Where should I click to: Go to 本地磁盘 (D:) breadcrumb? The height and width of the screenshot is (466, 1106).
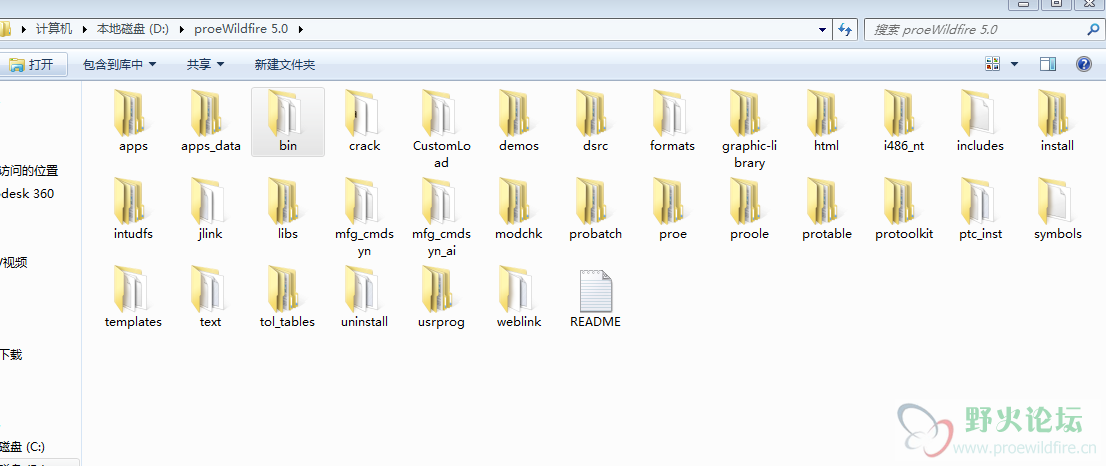[134, 29]
